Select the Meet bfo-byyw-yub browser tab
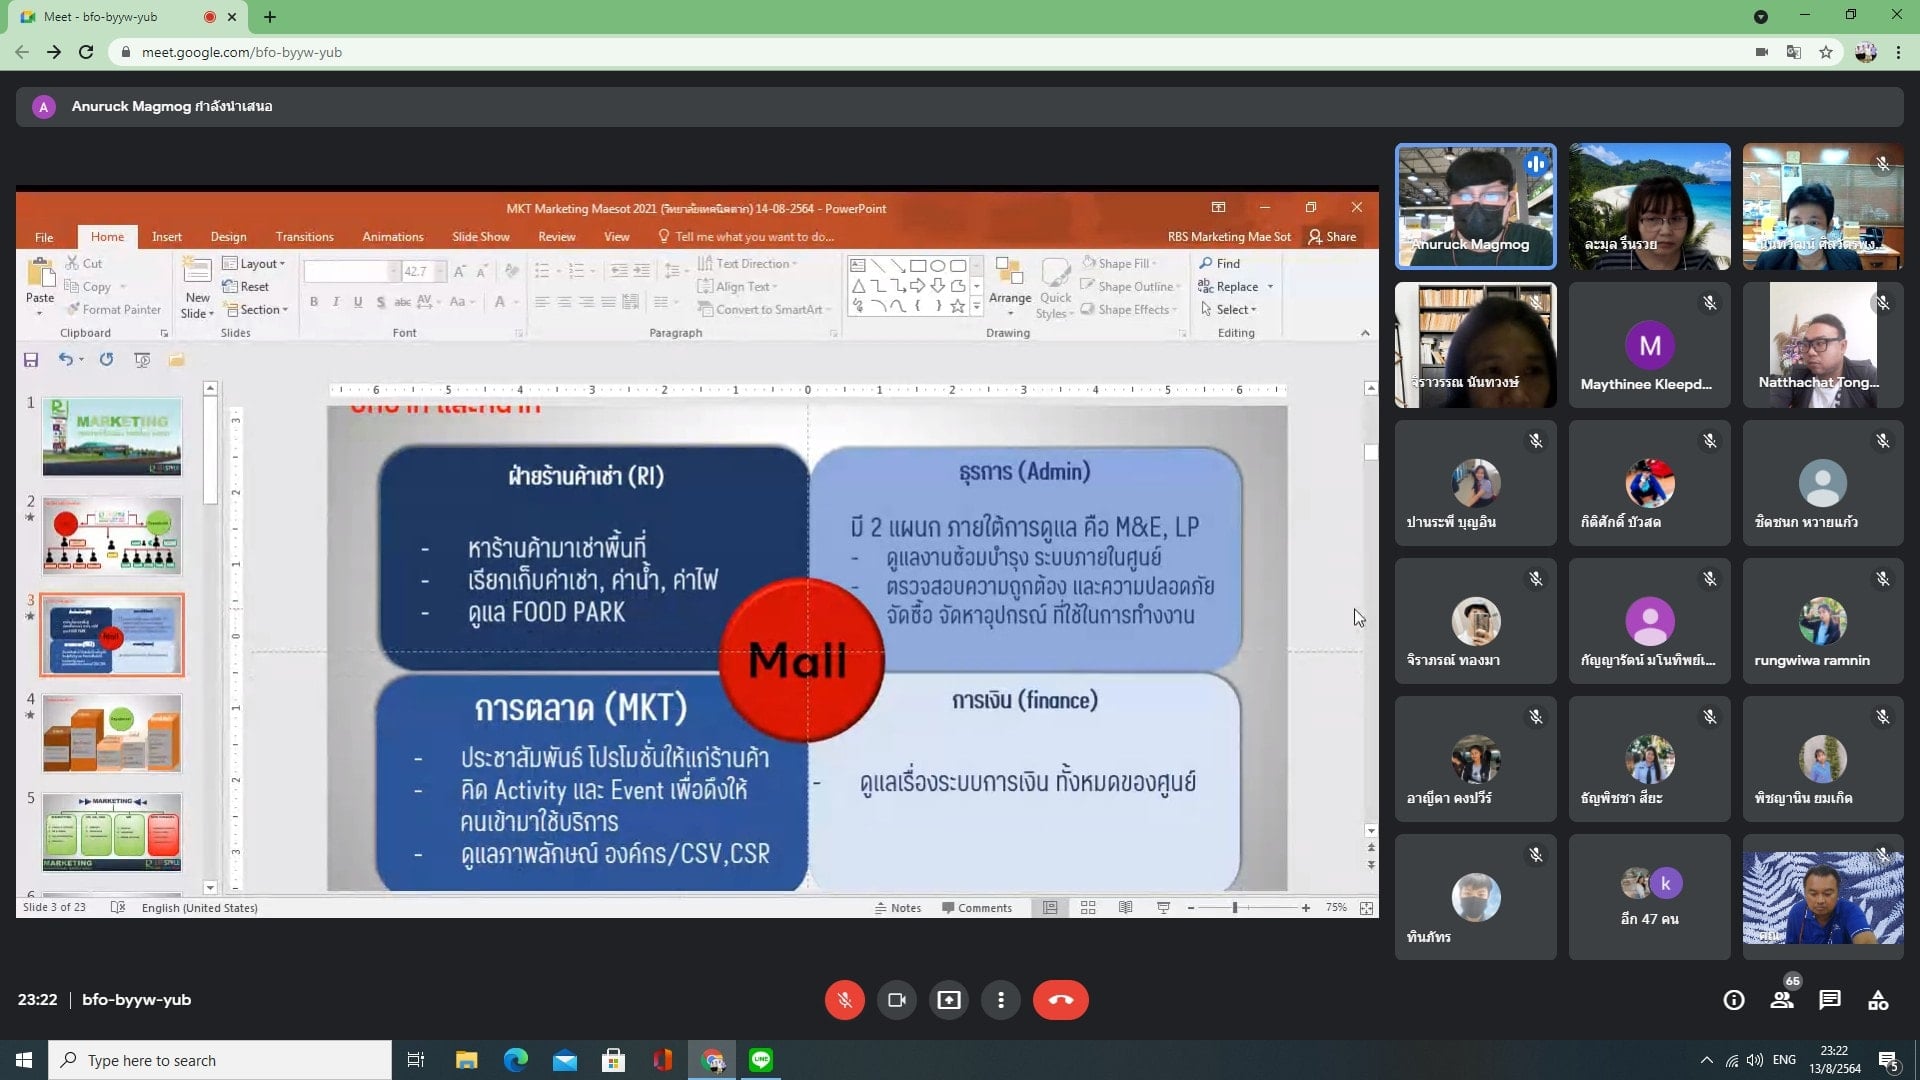 coord(110,17)
